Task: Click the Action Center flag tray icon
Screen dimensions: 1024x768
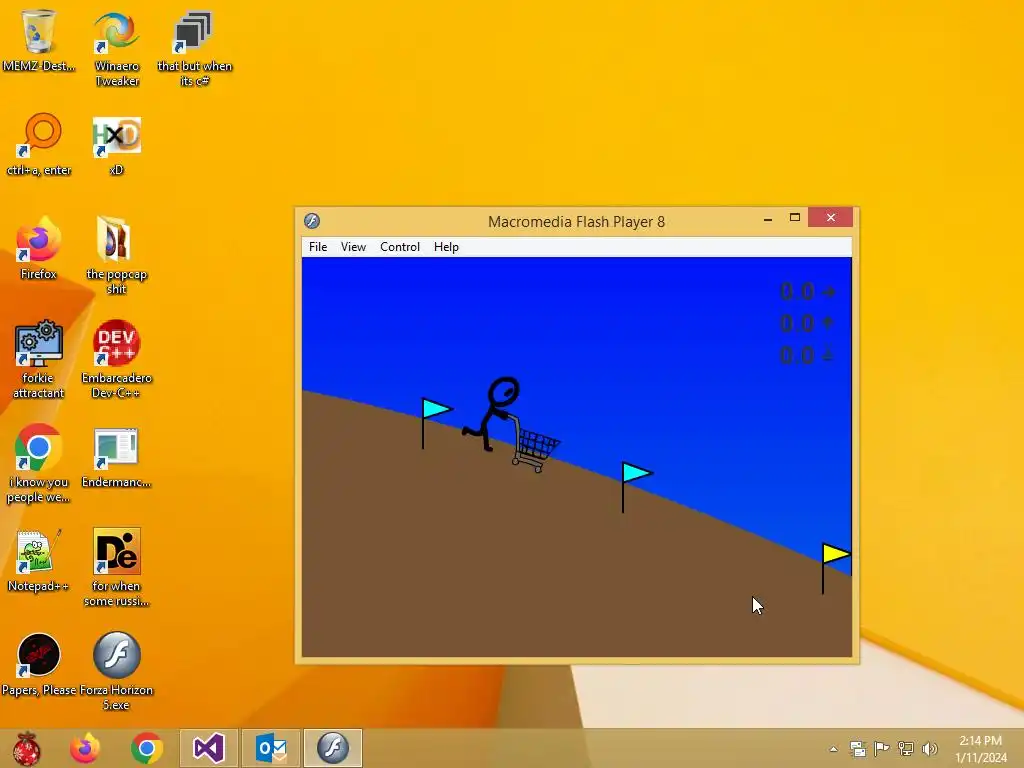Action: 882,748
